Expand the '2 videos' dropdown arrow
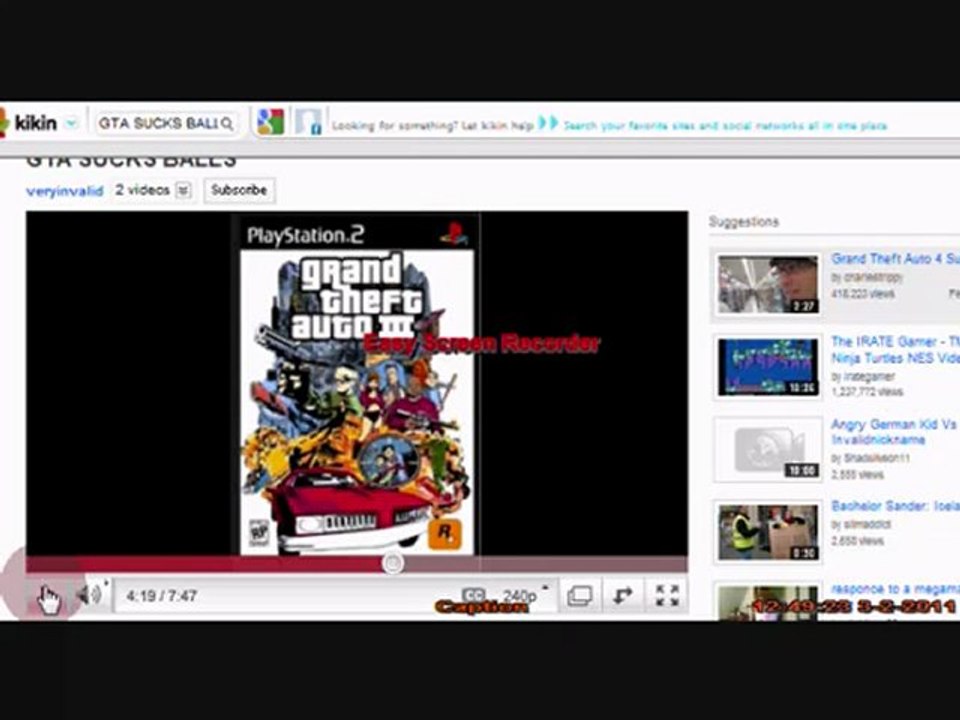Viewport: 960px width, 720px height. [x=183, y=190]
